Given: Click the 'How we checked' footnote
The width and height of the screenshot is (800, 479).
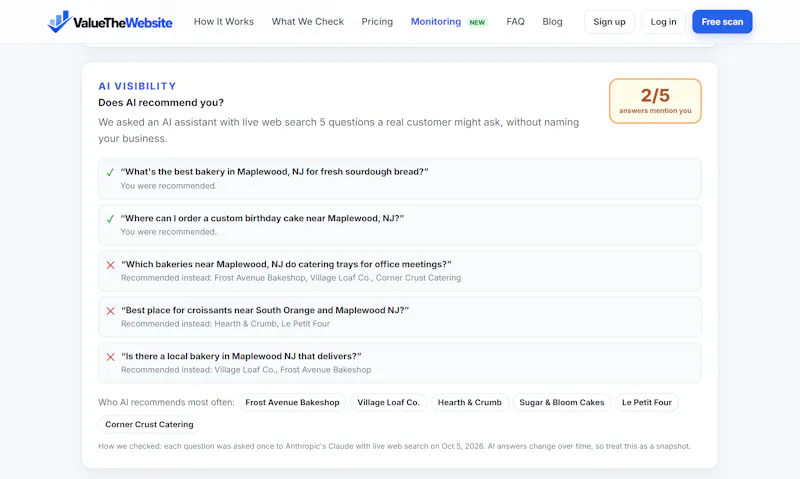Looking at the screenshot, I should pos(394,446).
